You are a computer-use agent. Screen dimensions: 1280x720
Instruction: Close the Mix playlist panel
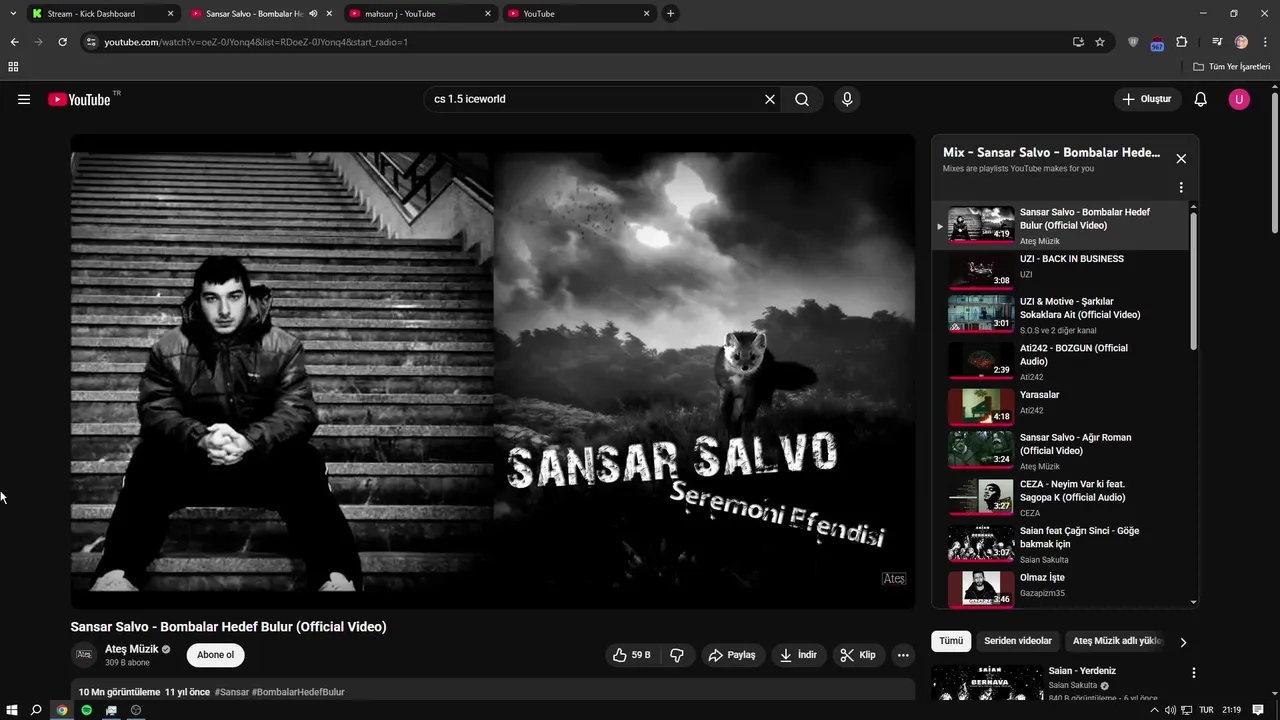click(x=1181, y=158)
